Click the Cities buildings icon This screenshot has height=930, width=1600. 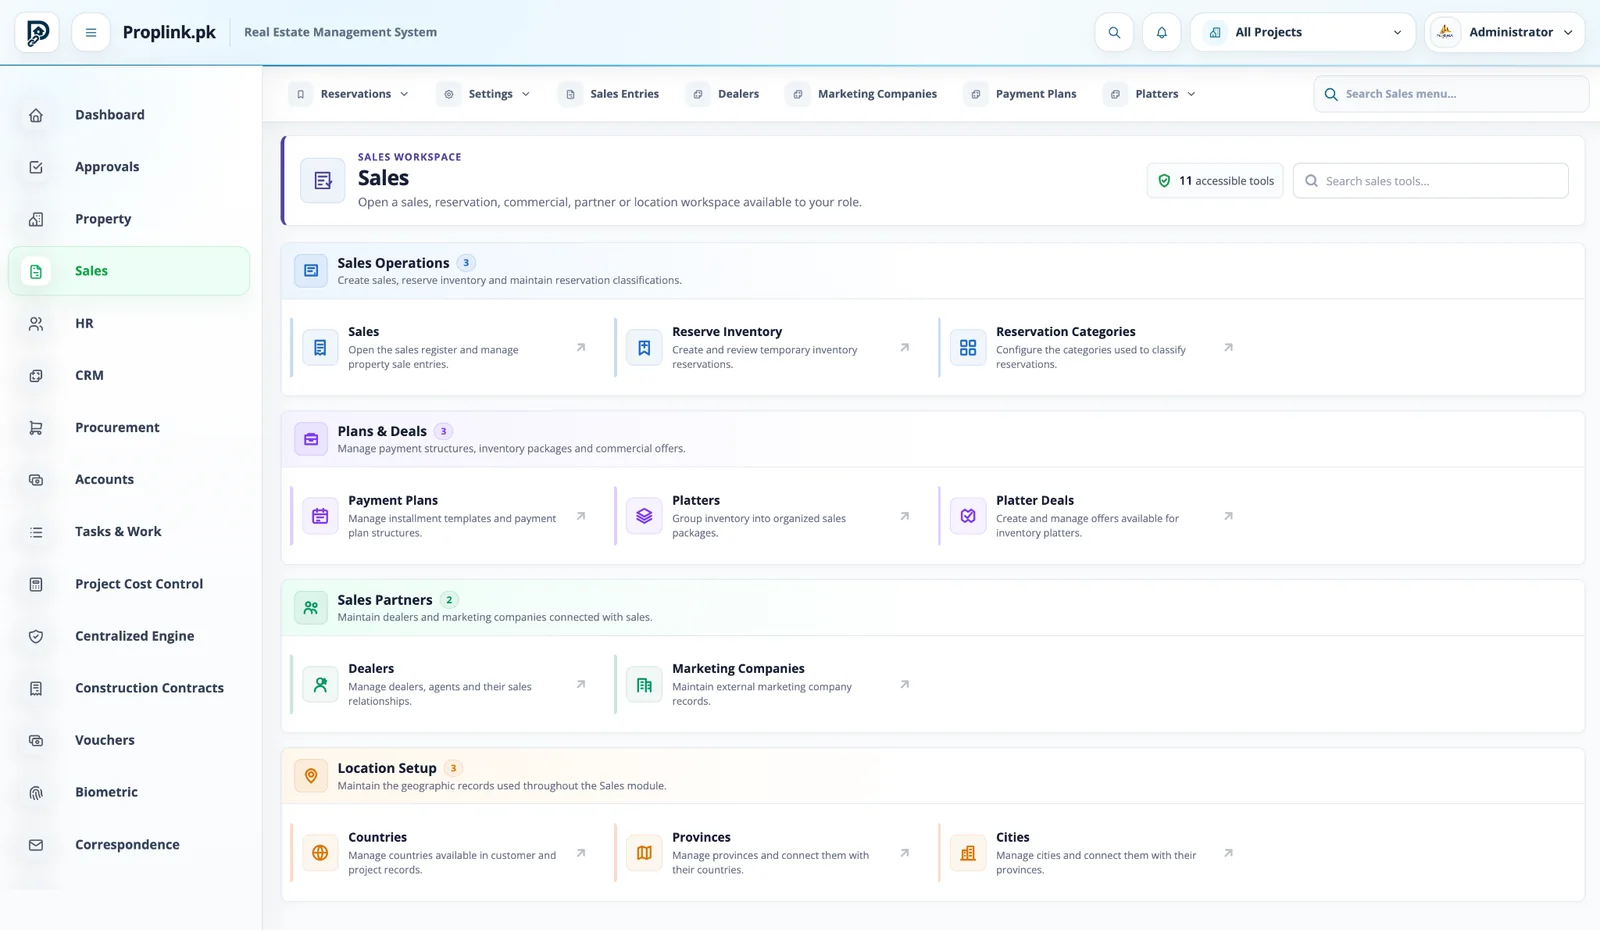click(968, 853)
